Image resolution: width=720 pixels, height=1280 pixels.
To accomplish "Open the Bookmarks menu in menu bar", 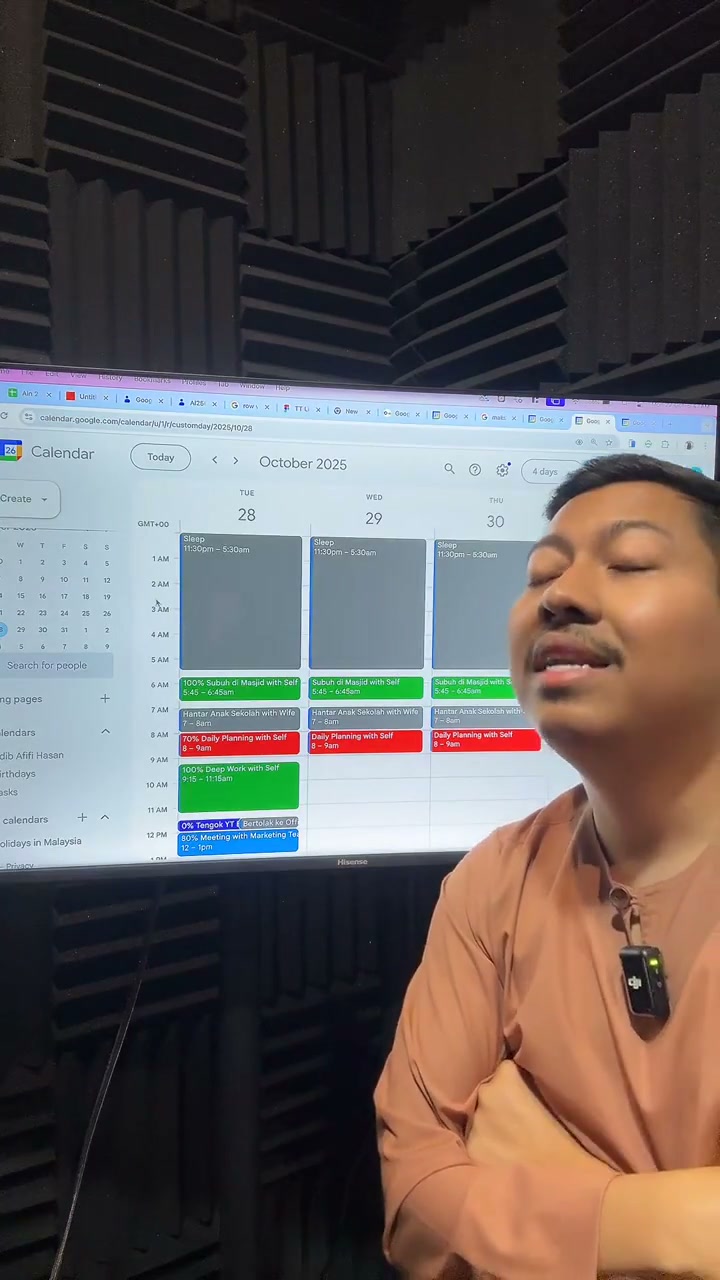I will coord(152,379).
